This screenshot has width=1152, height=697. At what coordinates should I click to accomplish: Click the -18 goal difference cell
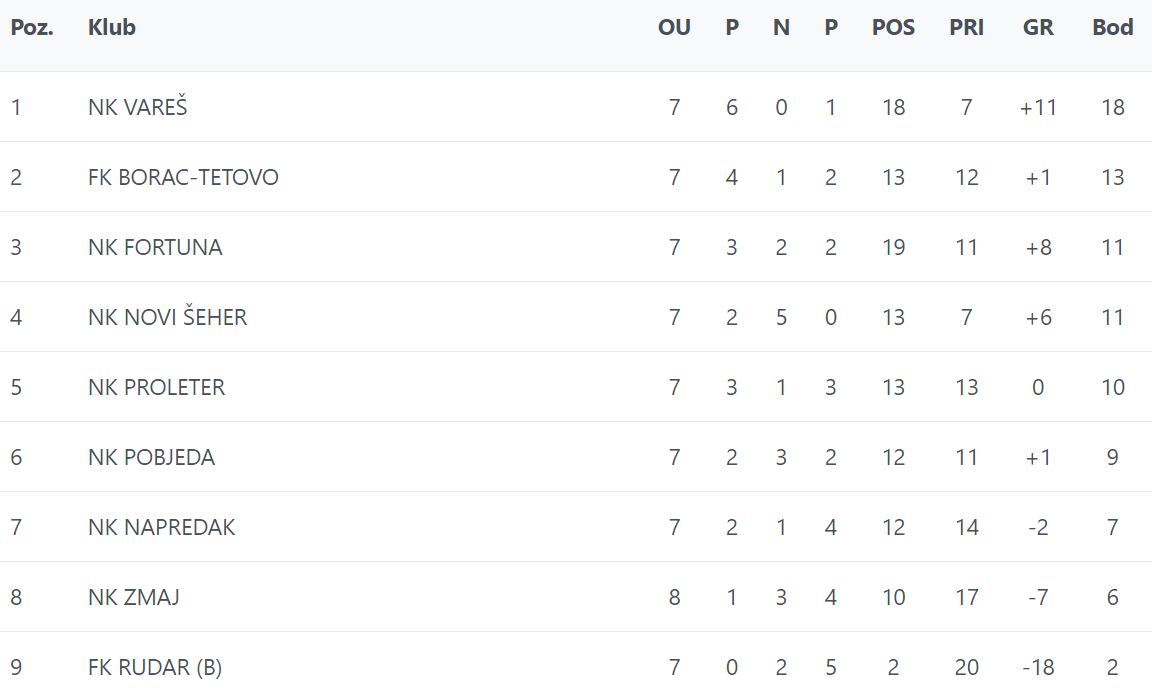[1038, 667]
